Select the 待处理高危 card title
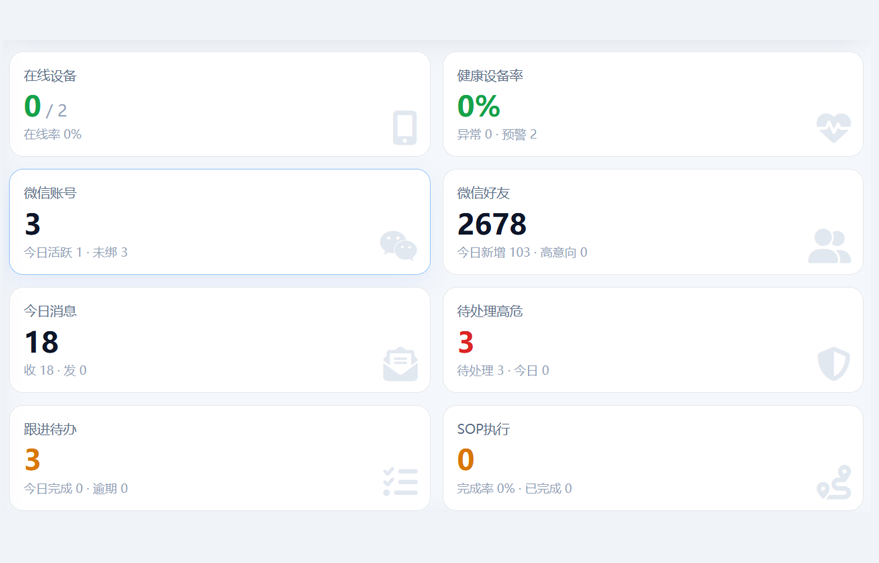 pyautogui.click(x=490, y=311)
